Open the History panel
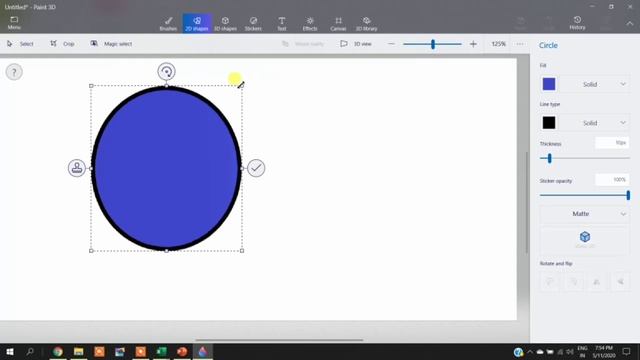Image resolution: width=640 pixels, height=360 pixels. click(x=577, y=23)
